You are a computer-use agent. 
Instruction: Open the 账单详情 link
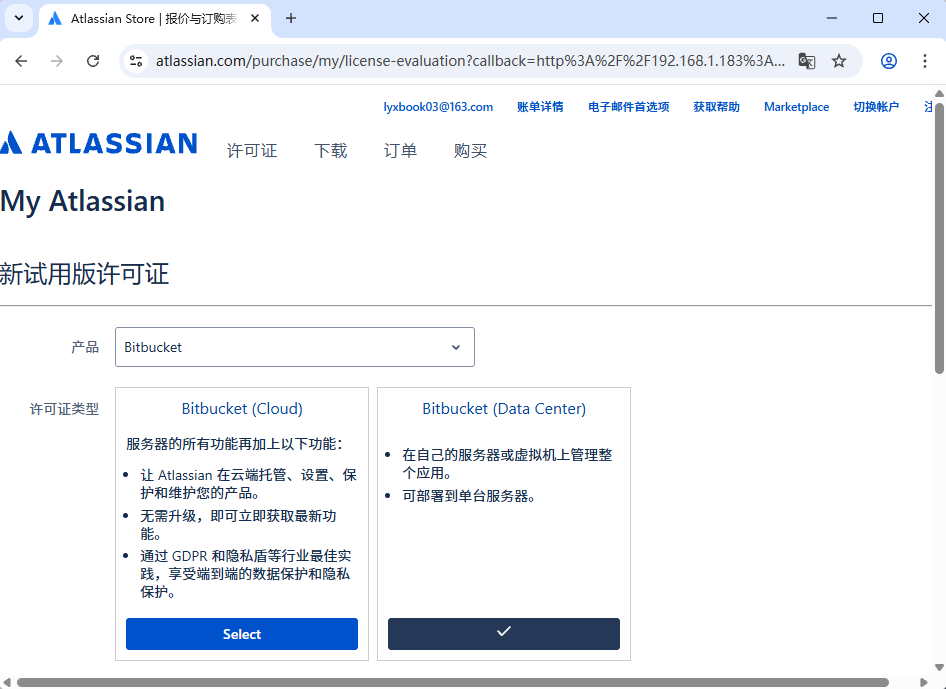541,107
